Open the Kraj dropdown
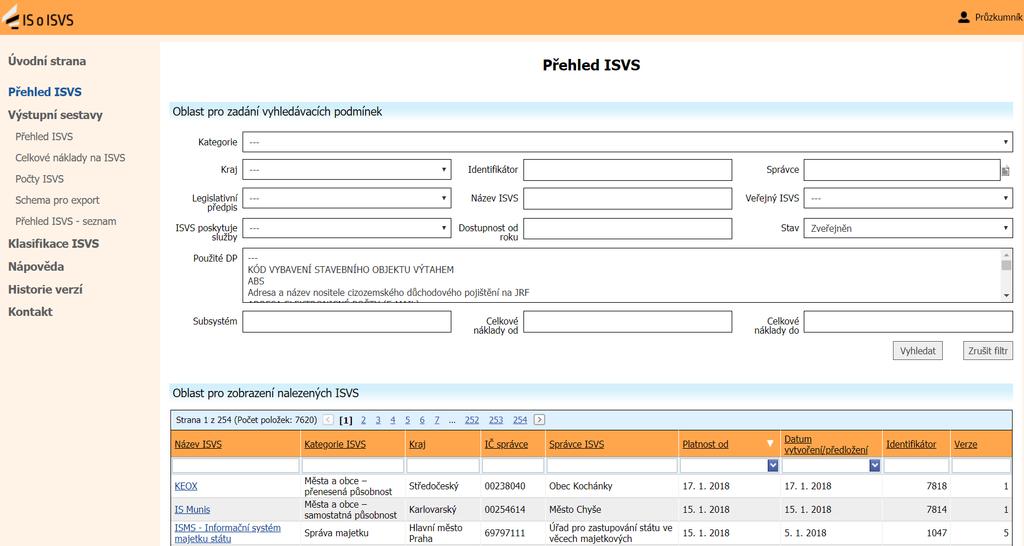1024x546 pixels. (347, 170)
